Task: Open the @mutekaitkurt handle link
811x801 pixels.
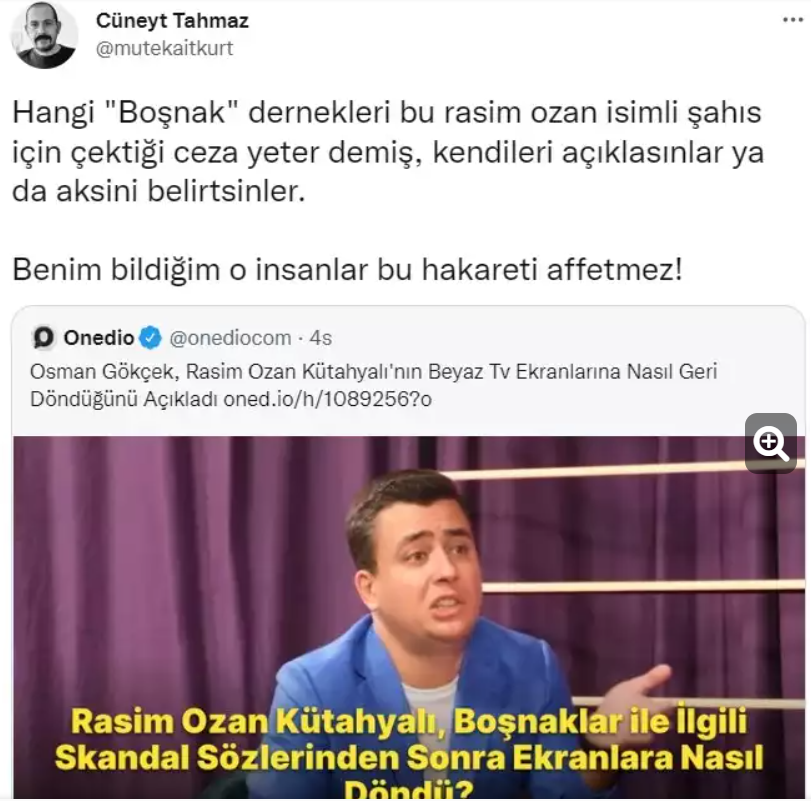Action: (164, 49)
